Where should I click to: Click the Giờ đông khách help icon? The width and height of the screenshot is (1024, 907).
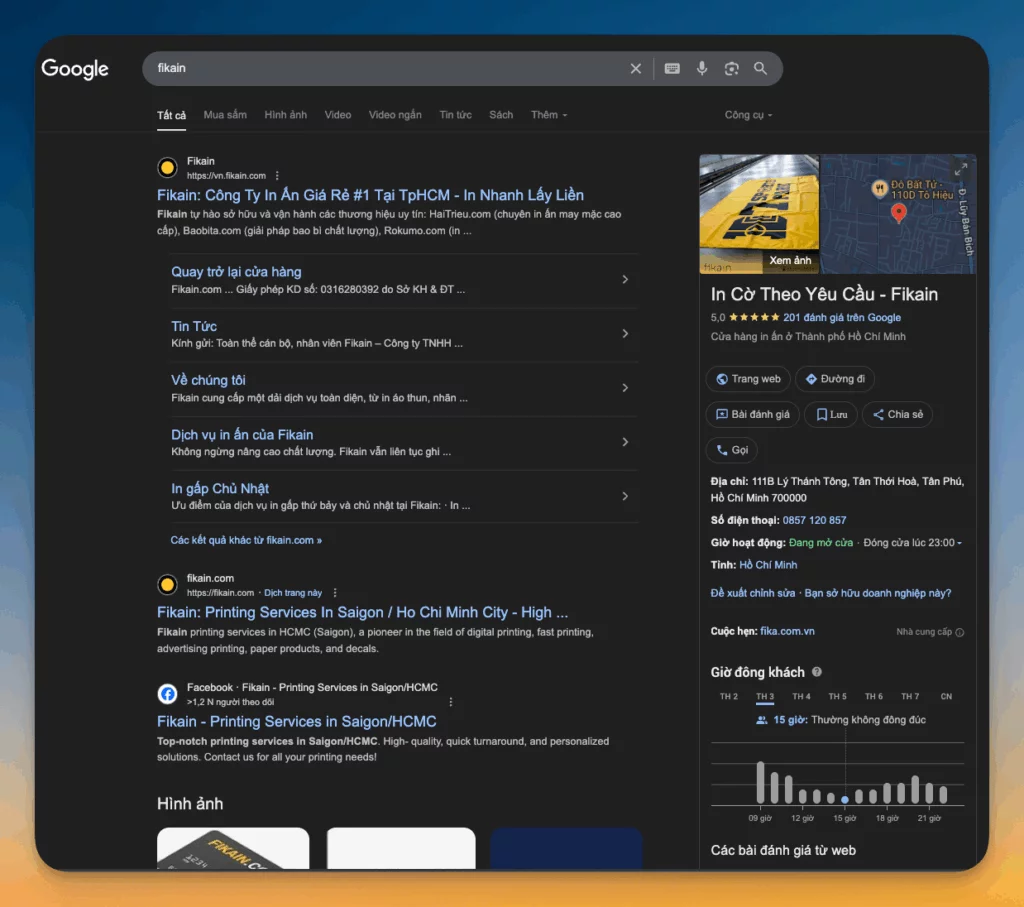[816, 672]
